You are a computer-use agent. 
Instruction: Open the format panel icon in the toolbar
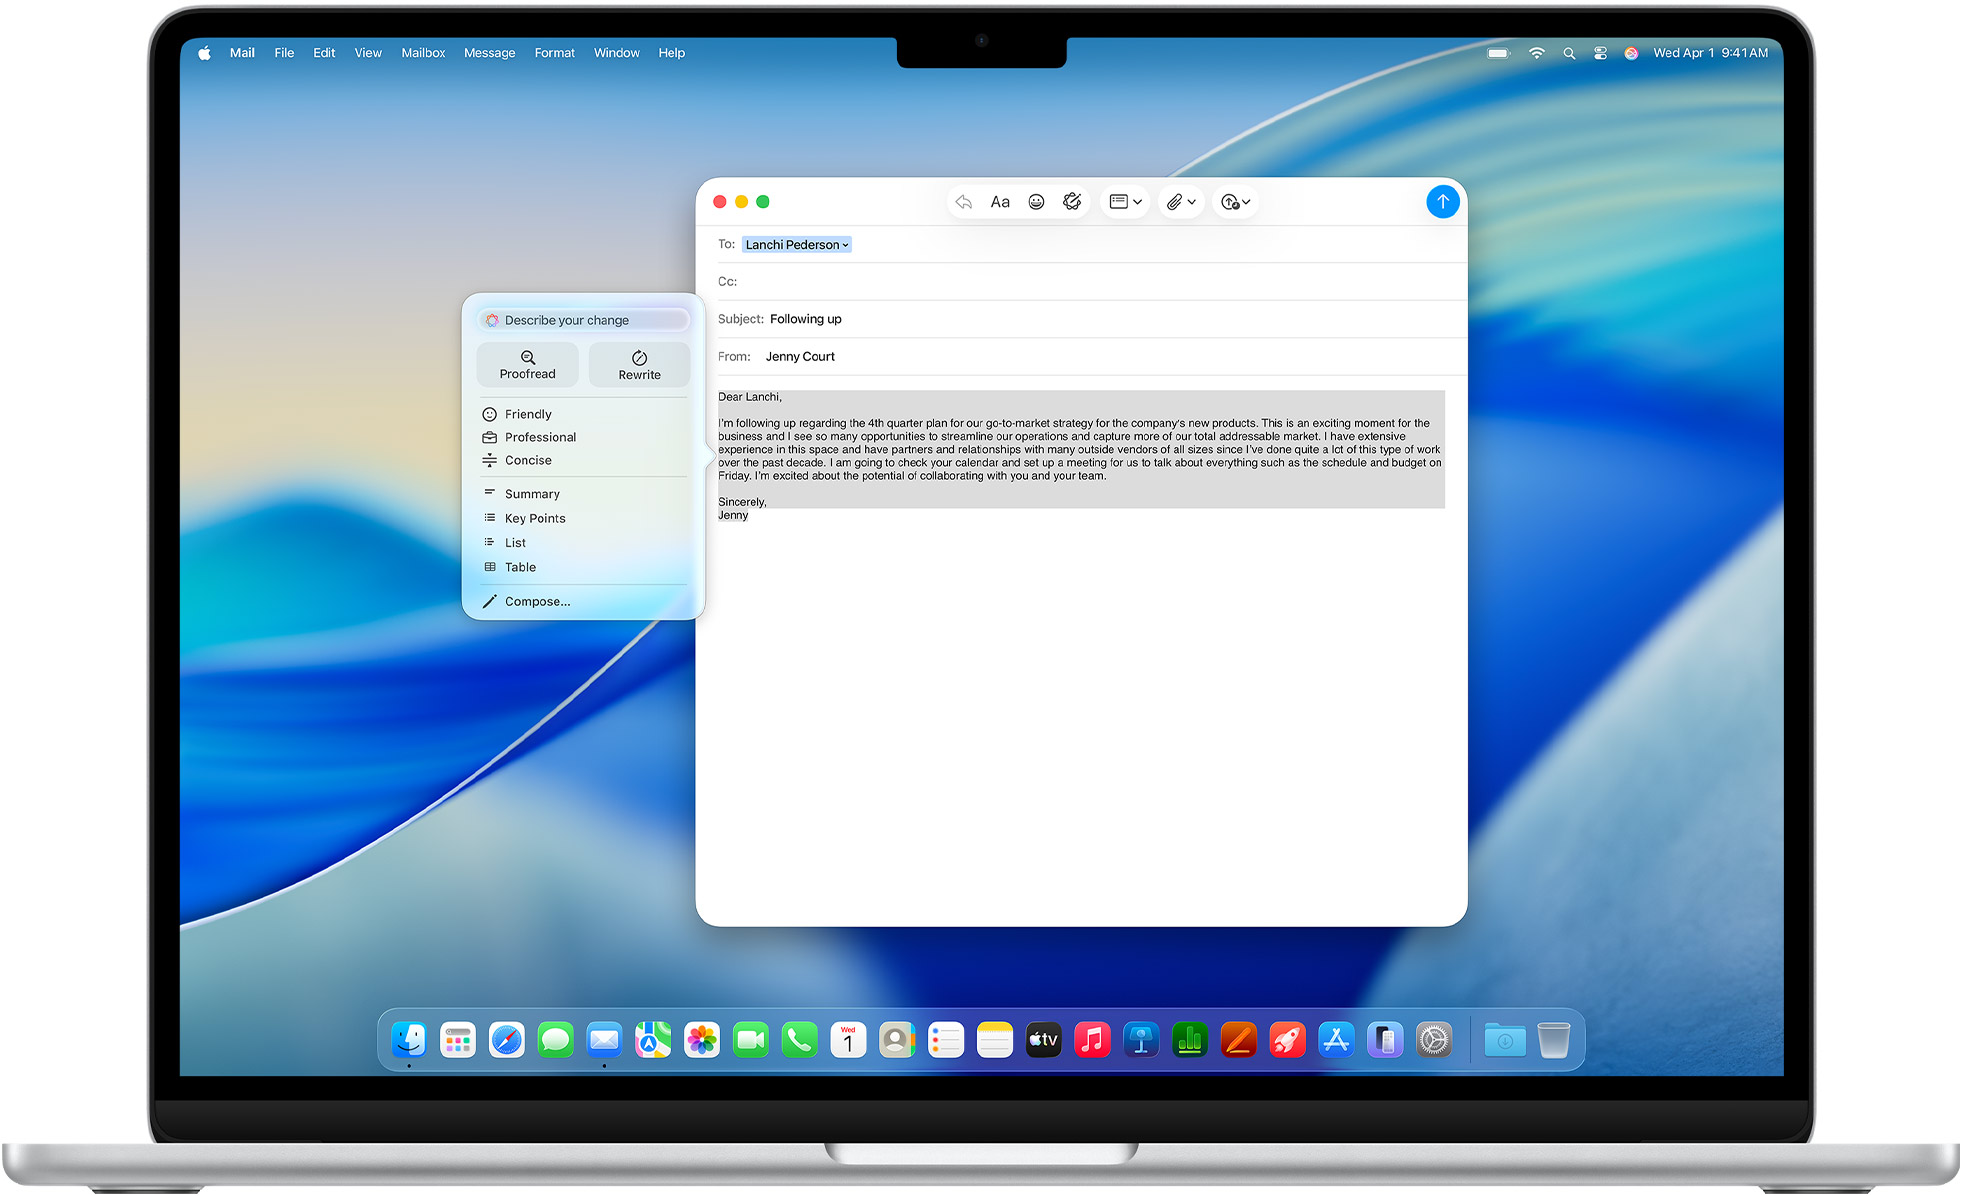coord(1118,201)
